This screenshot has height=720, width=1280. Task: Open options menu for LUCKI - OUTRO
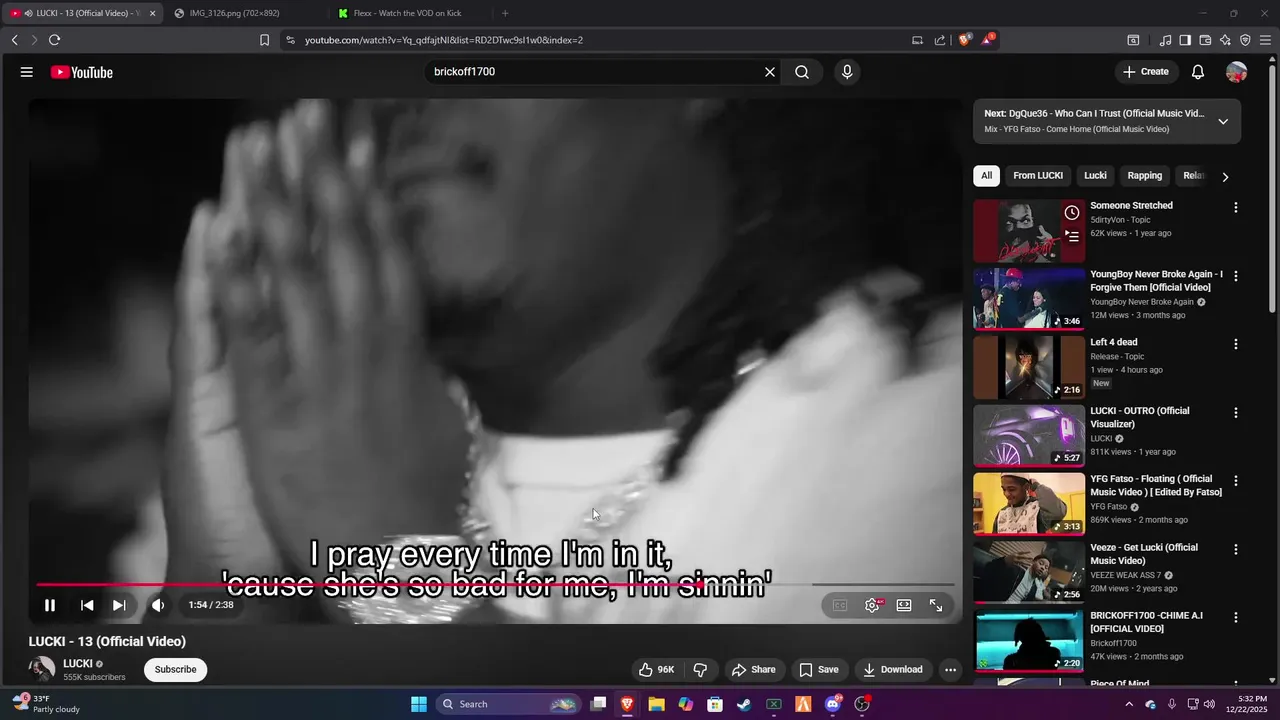click(1236, 412)
